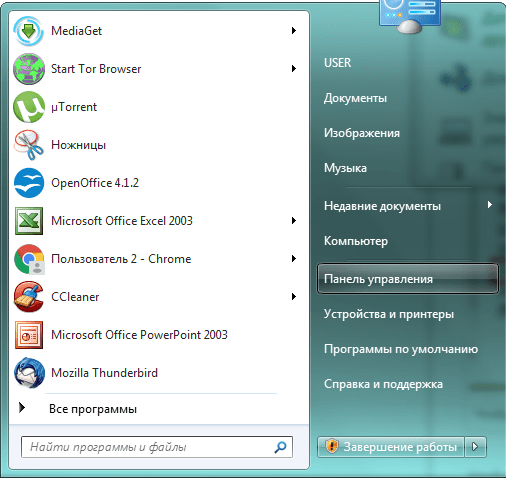The image size is (506, 478).
Task: Open Справка и поддержка link
Action: tap(383, 384)
